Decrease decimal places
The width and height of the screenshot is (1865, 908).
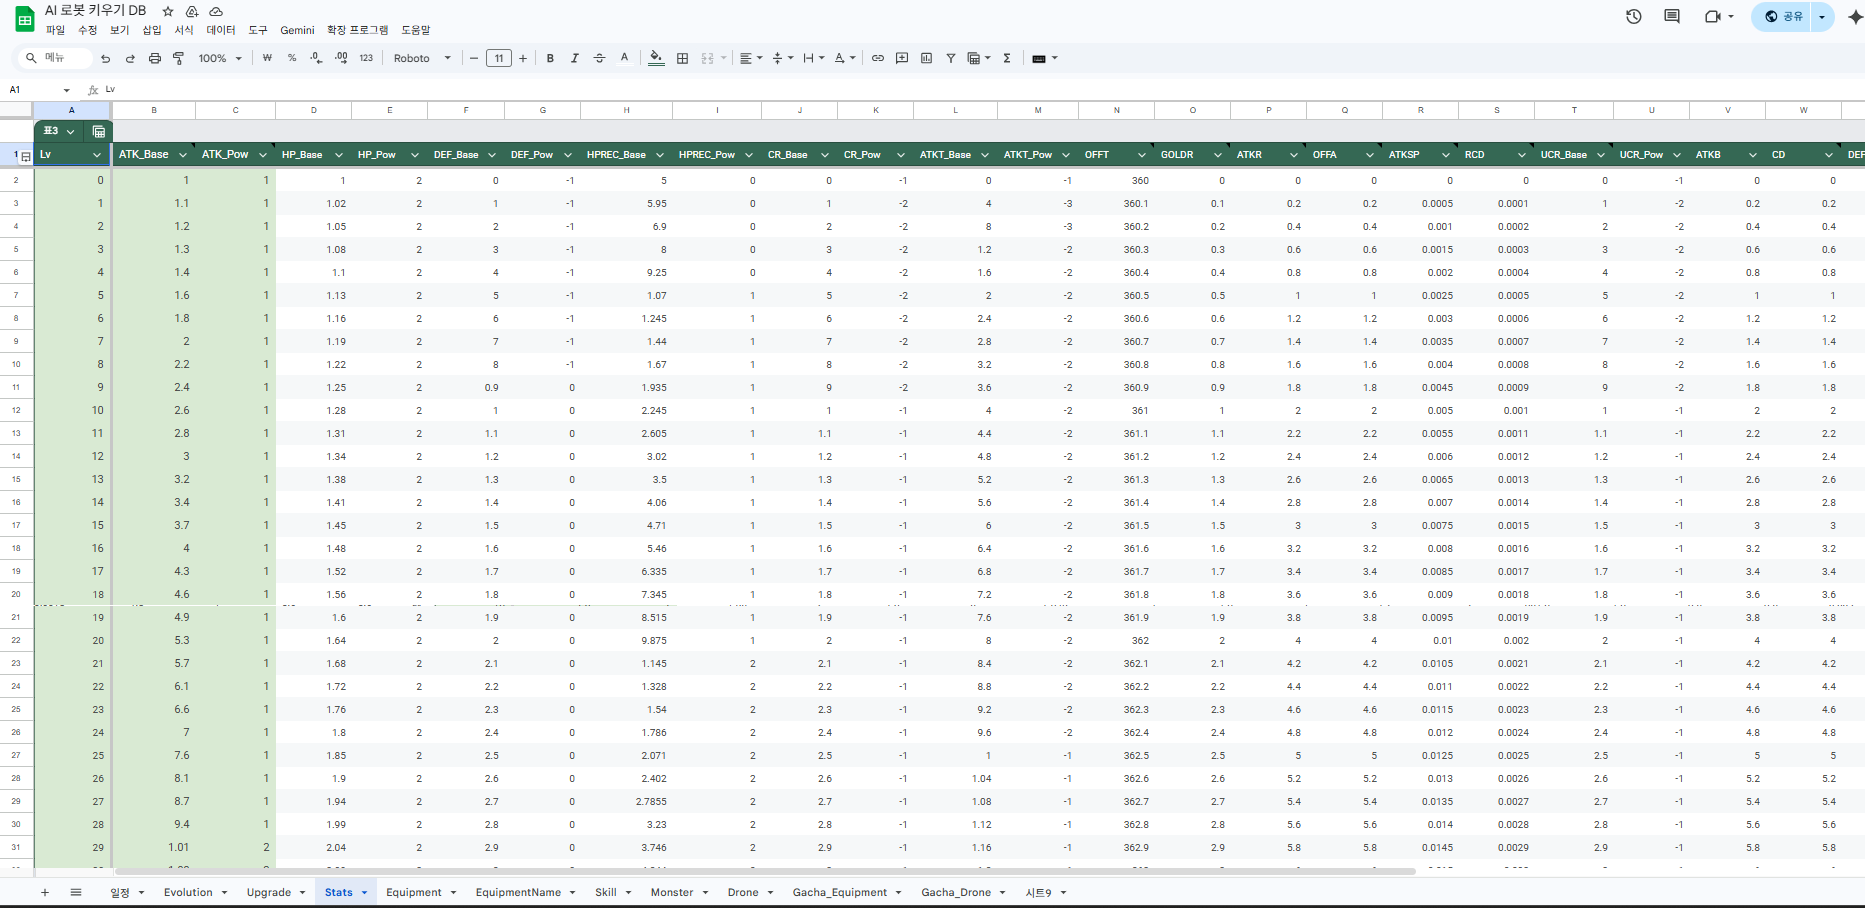316,58
